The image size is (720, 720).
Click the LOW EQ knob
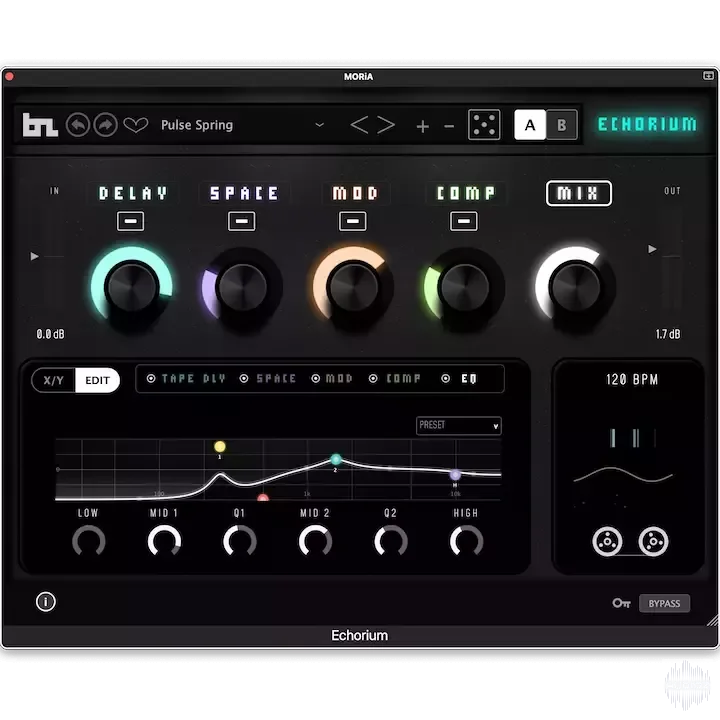click(x=89, y=541)
